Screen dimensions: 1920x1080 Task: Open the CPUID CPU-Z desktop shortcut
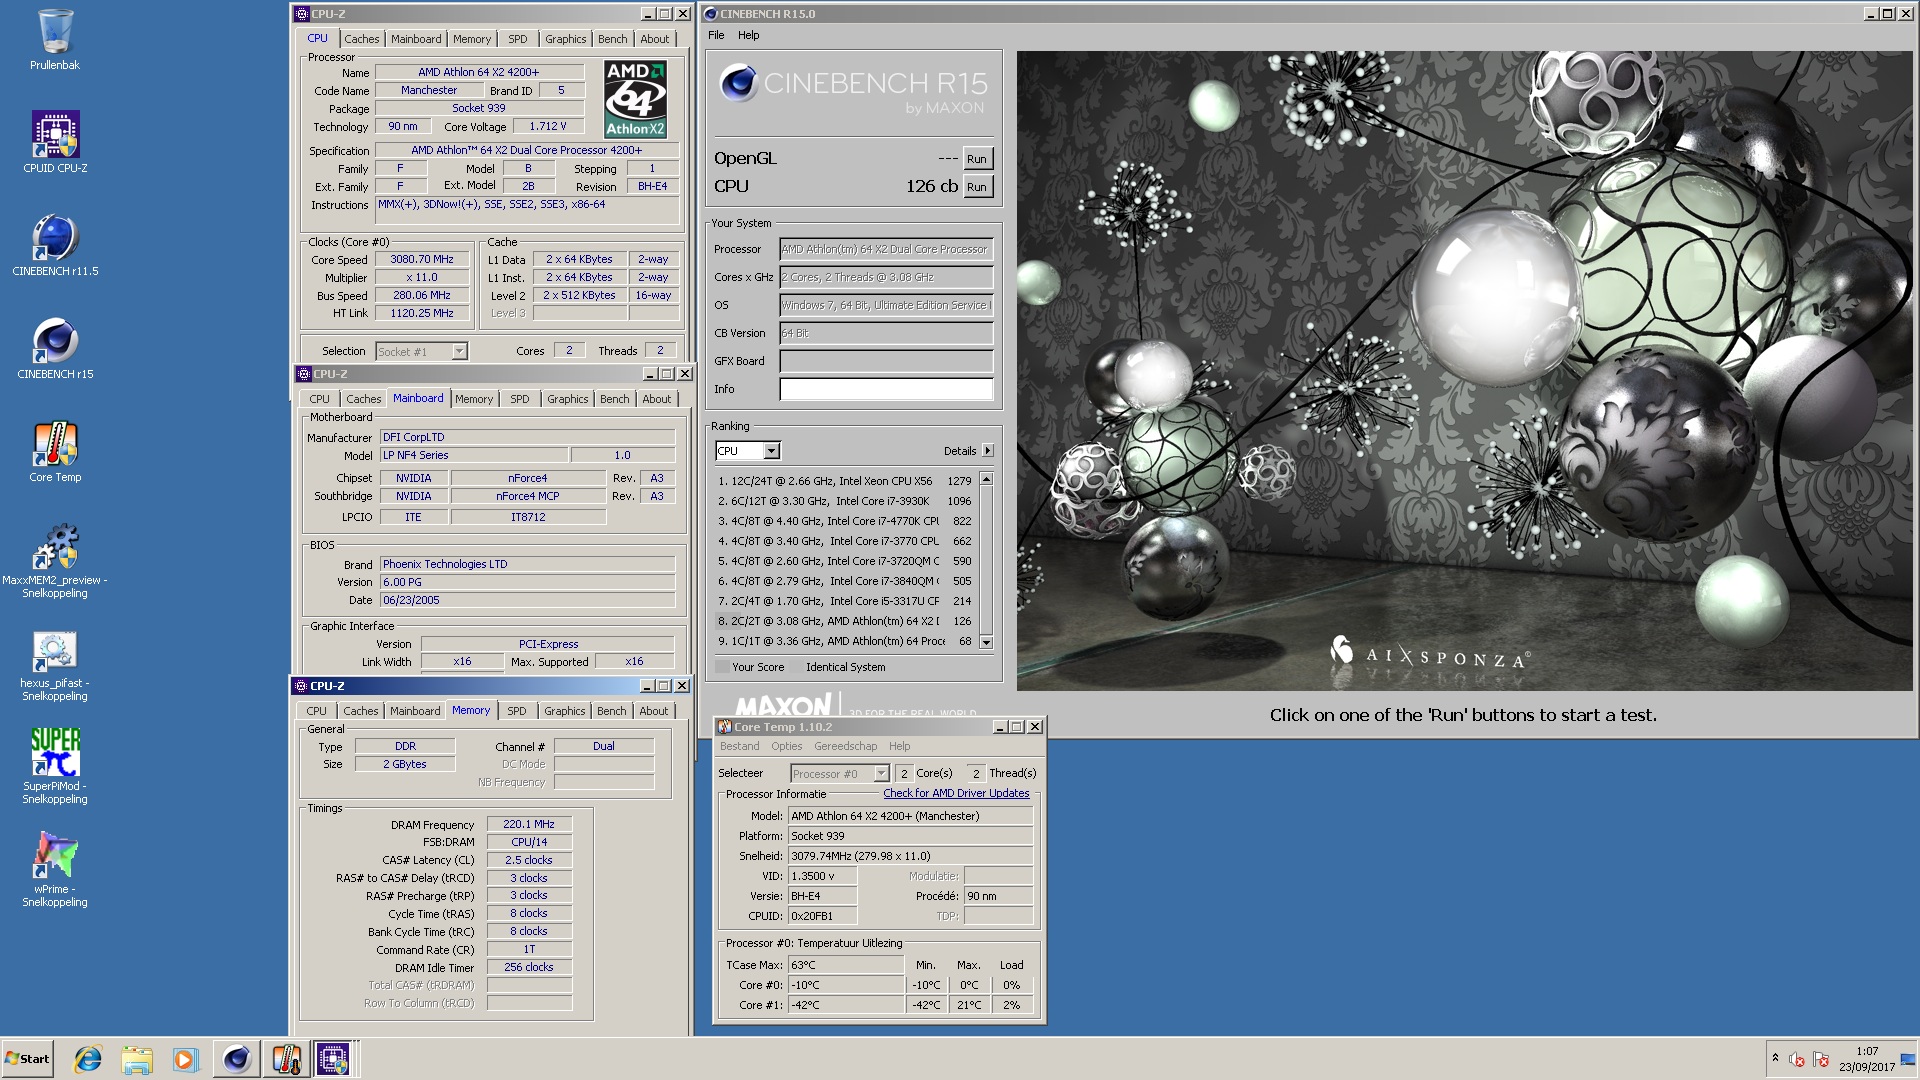pos(55,143)
